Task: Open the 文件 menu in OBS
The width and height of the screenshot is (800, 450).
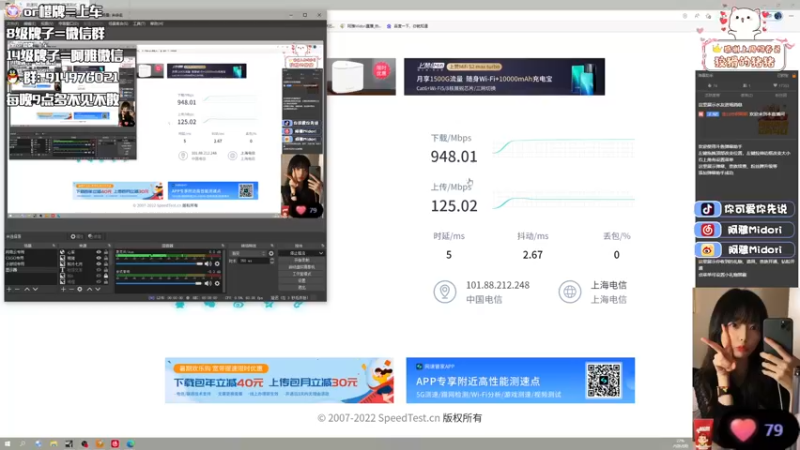Action: (x=11, y=24)
